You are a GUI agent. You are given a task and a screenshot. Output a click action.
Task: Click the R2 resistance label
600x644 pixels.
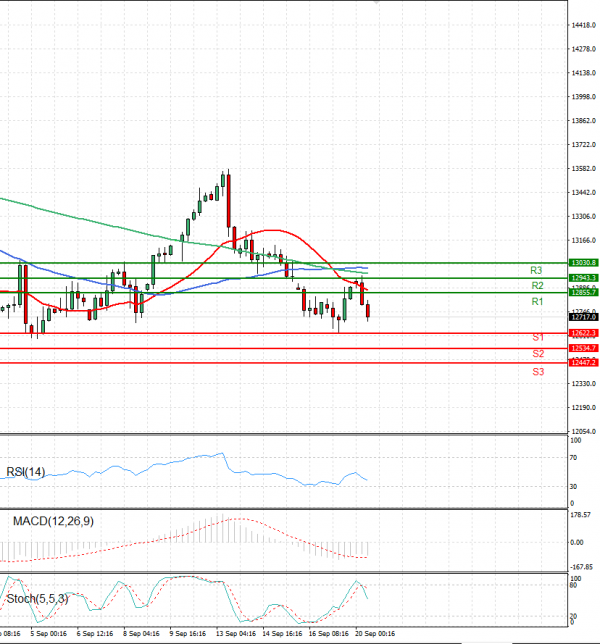(x=537, y=285)
